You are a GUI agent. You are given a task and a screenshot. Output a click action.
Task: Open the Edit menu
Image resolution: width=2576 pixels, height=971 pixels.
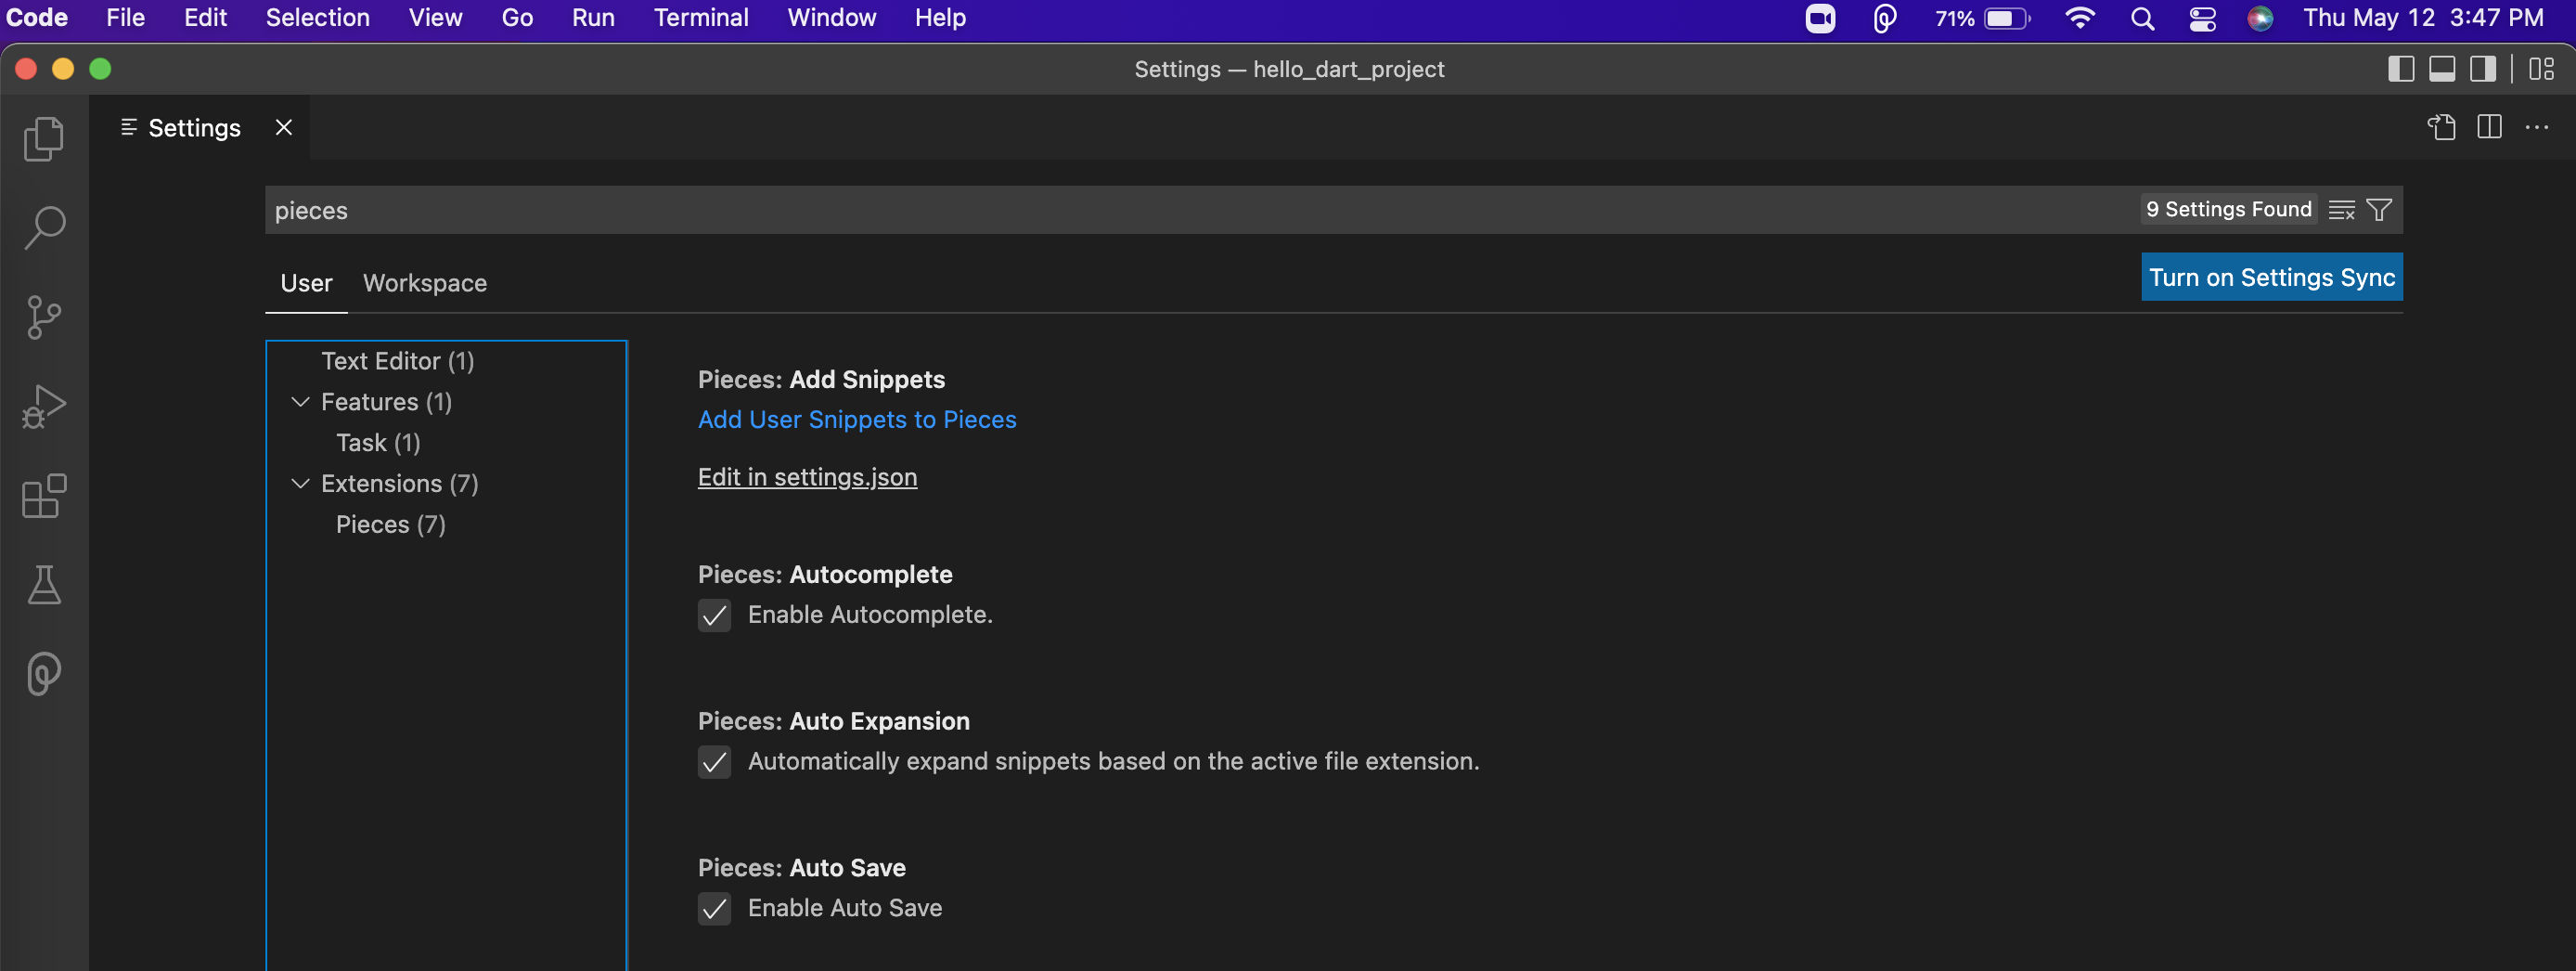tap(205, 18)
